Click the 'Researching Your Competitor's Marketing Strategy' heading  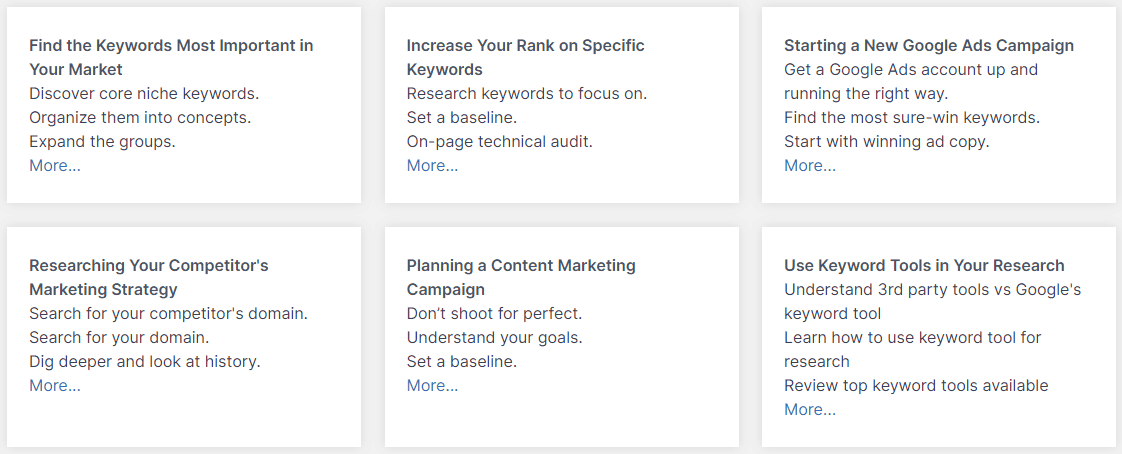pos(149,277)
